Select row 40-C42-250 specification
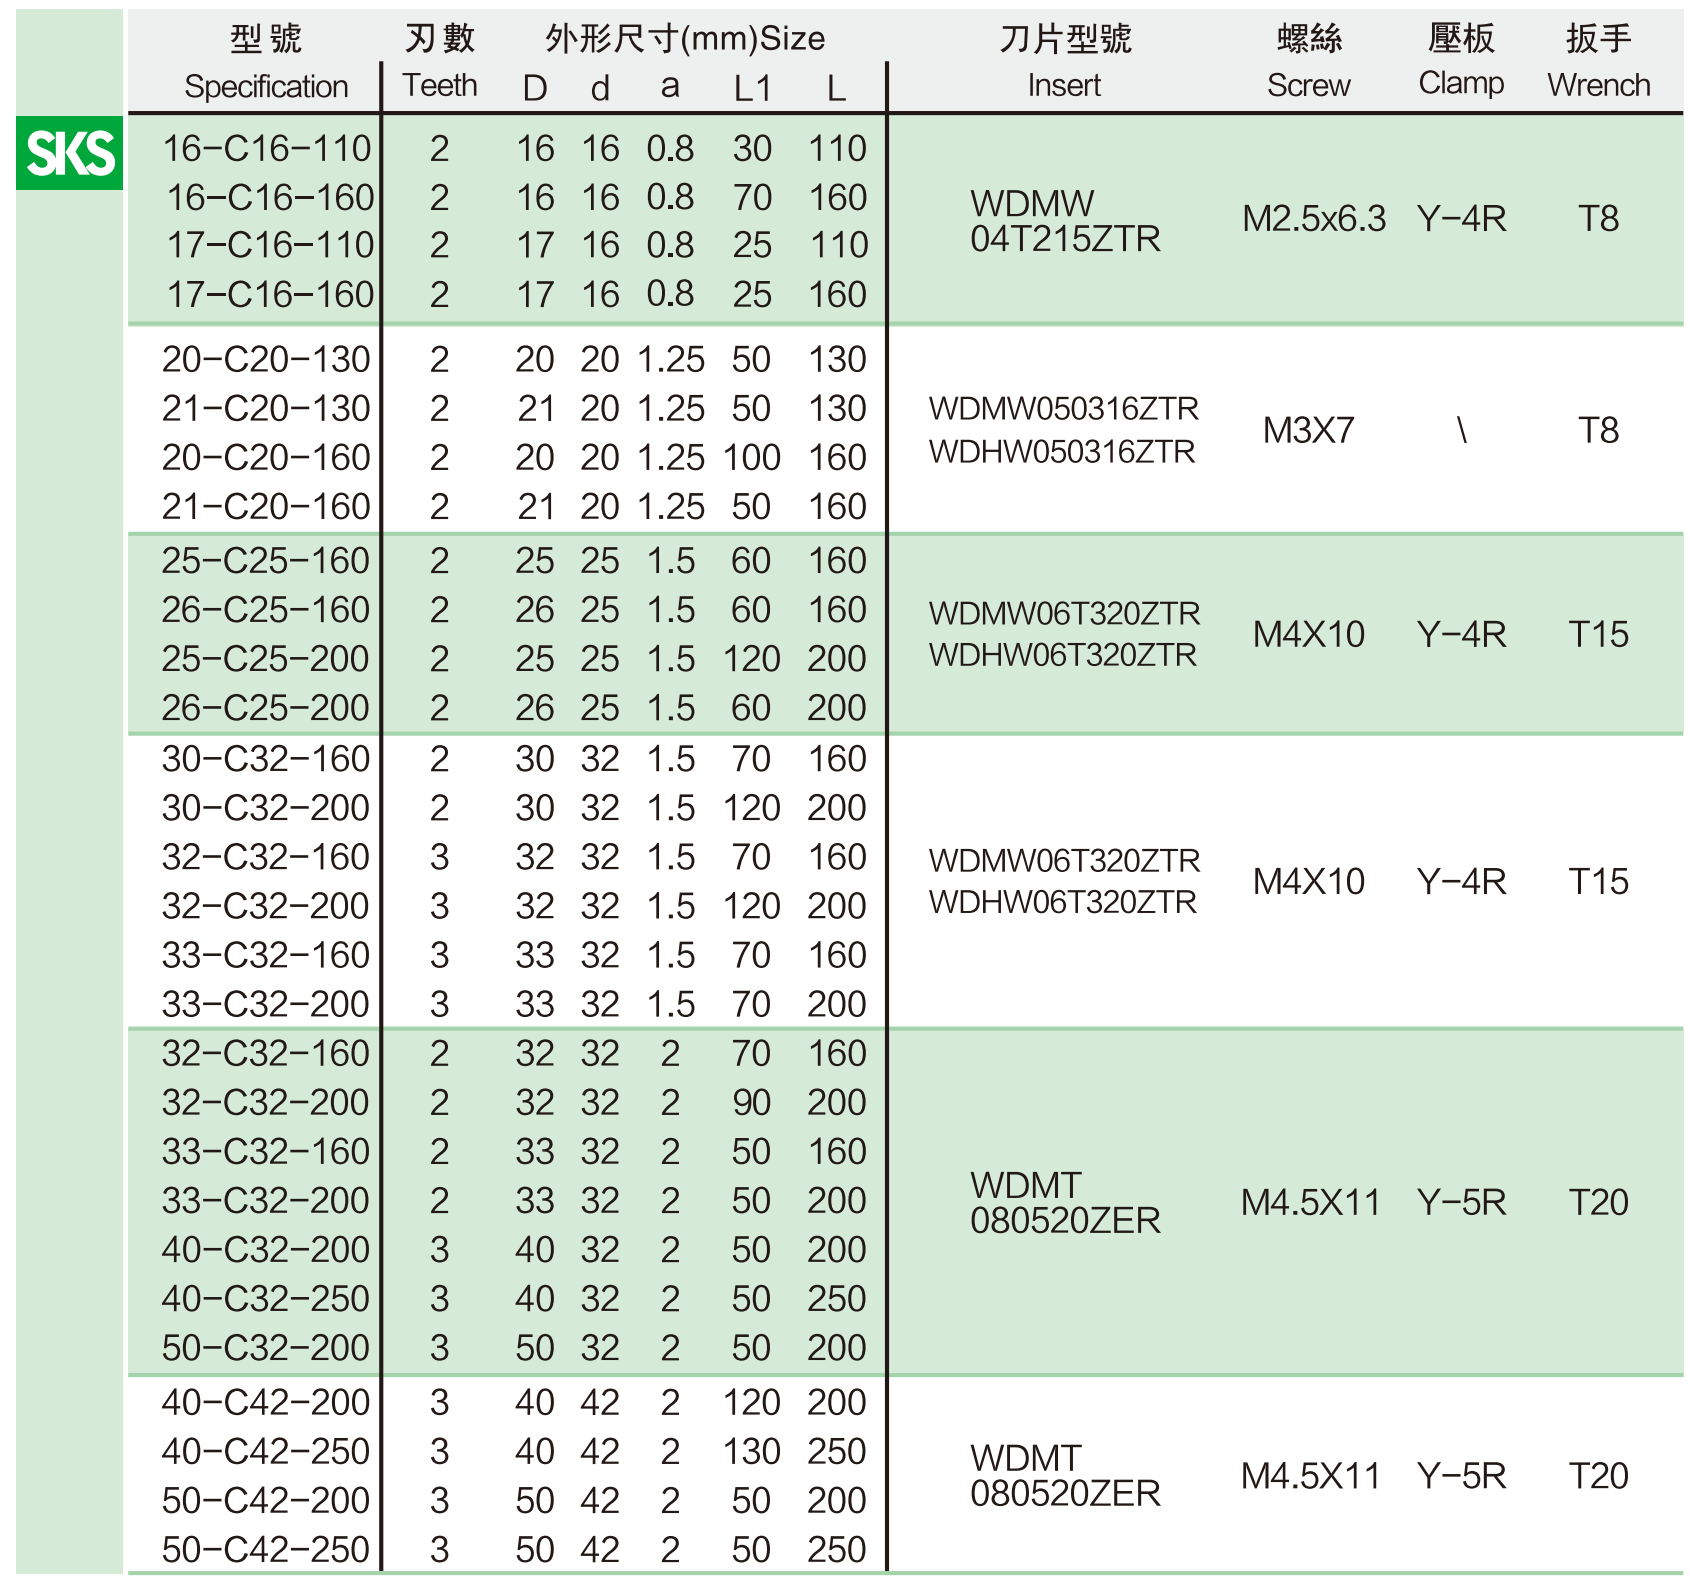1690x1580 pixels. 266,1452
